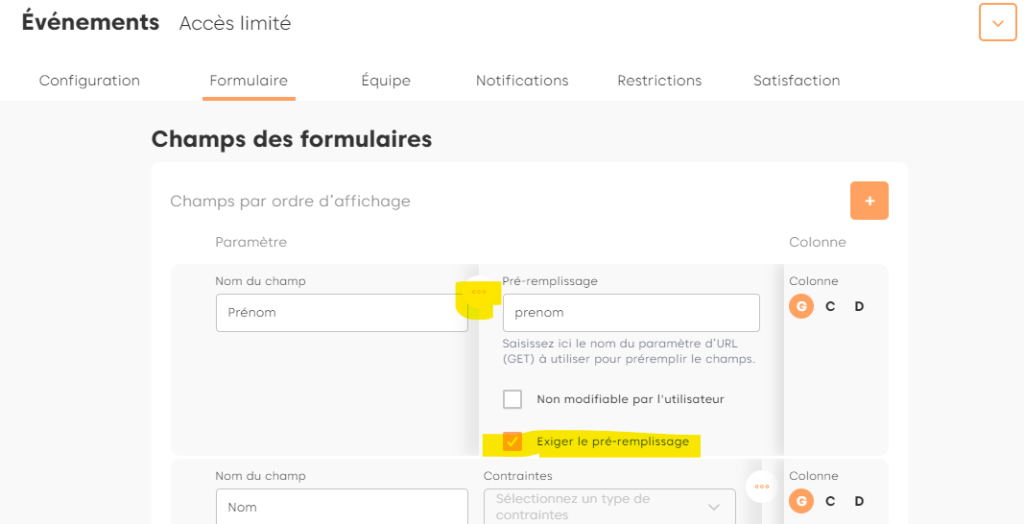Click the Pré-remplissage input containing 'prenom'
Screen dimensions: 1024x524
(631, 313)
